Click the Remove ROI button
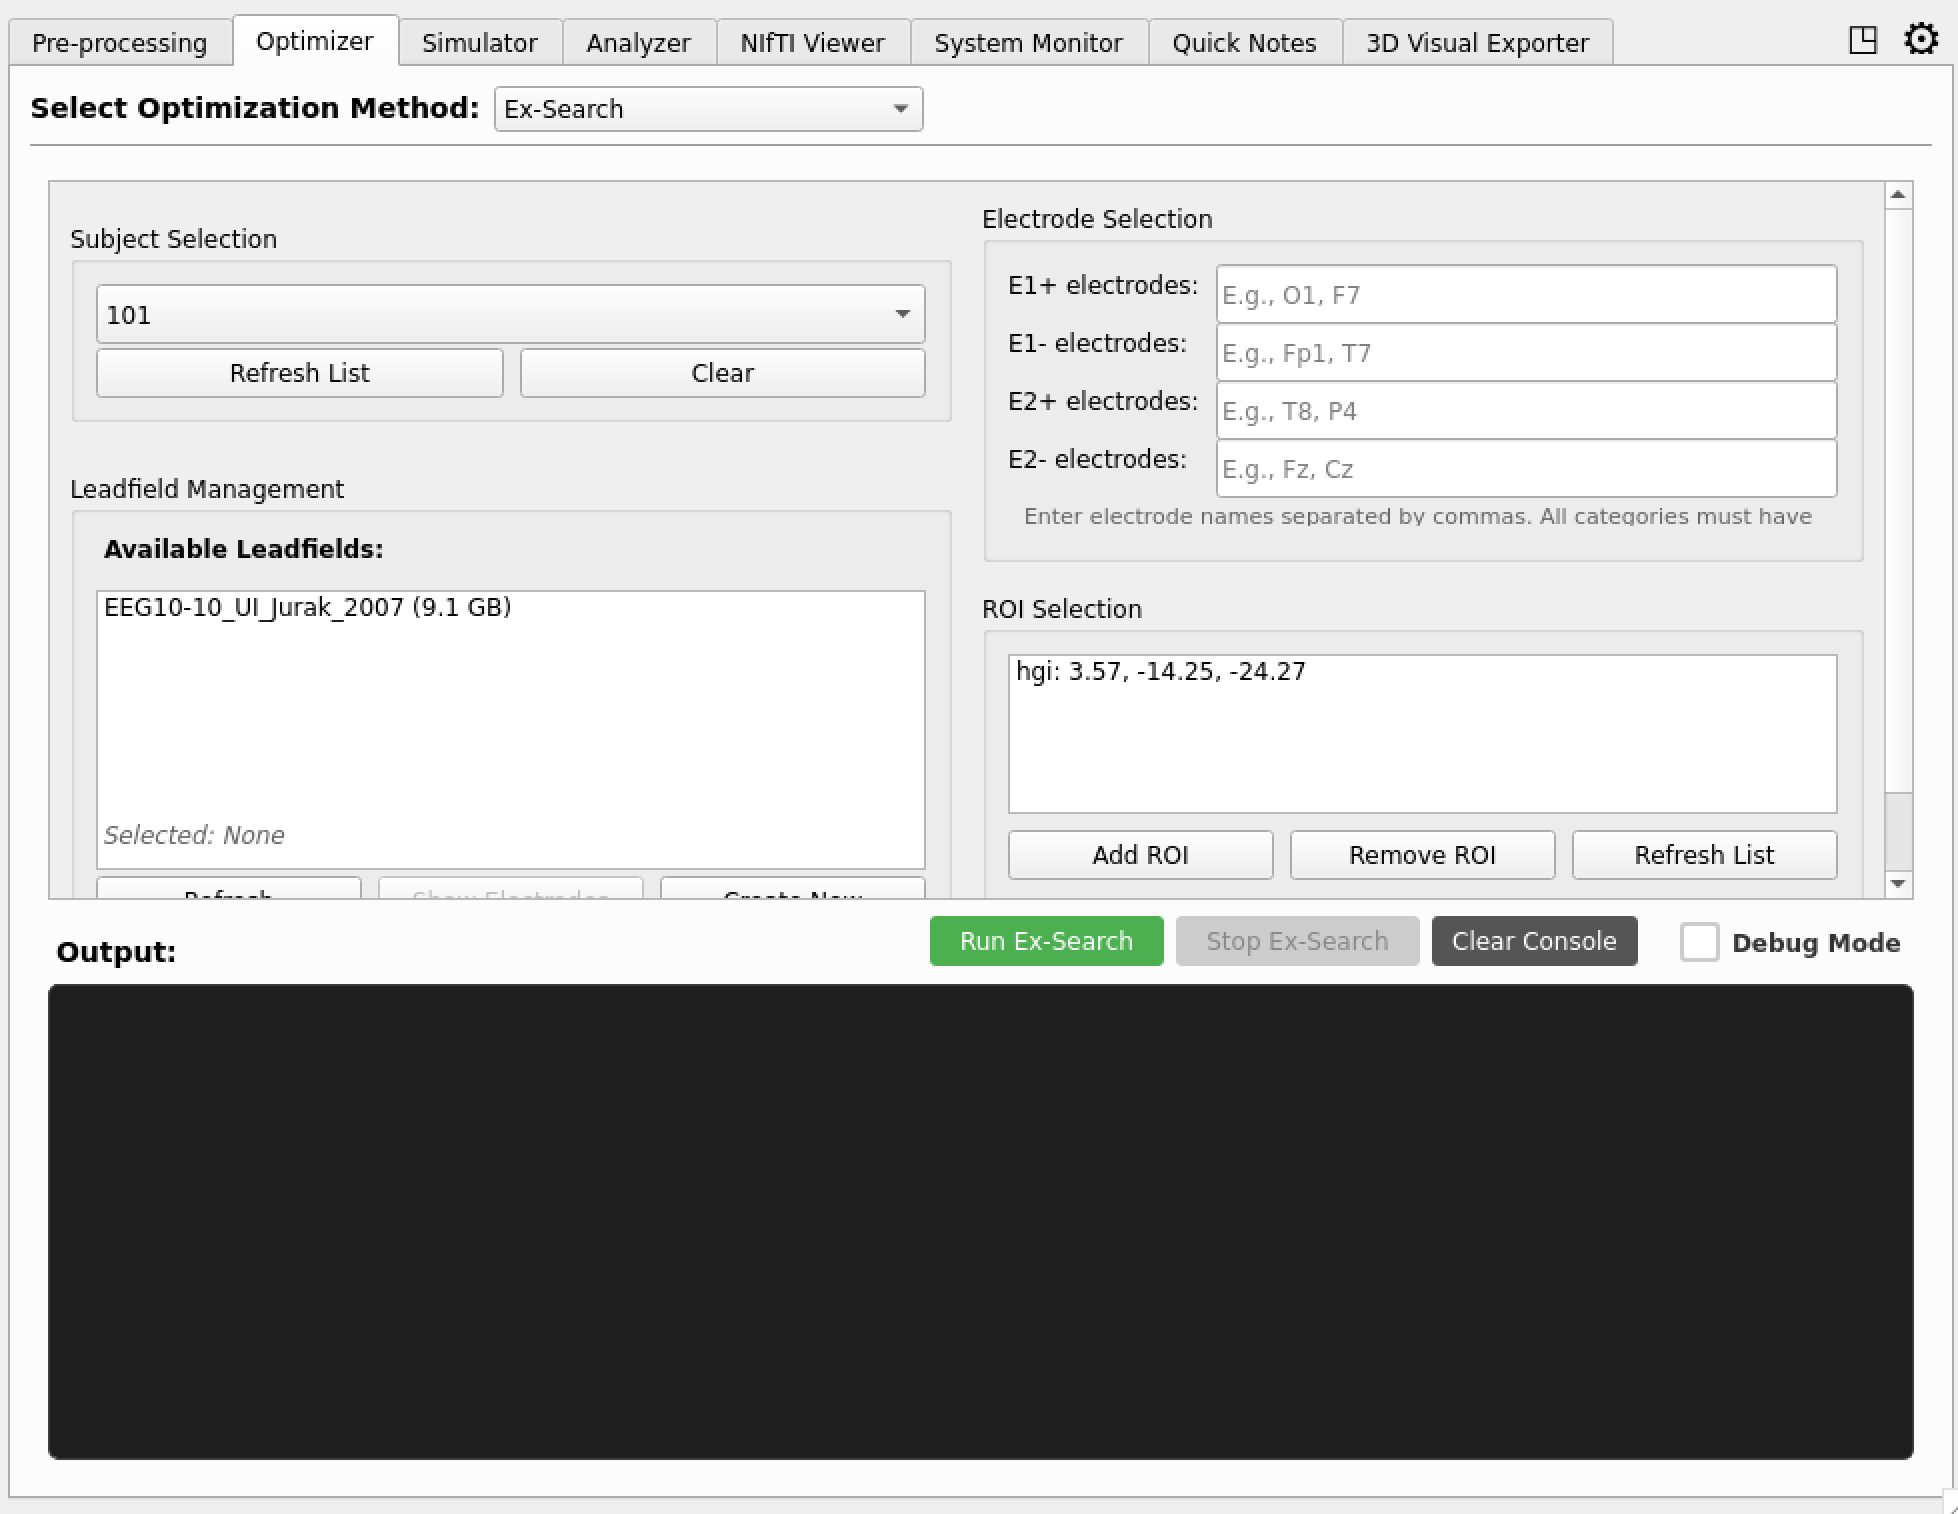Viewport: 1958px width, 1514px height. [1422, 854]
